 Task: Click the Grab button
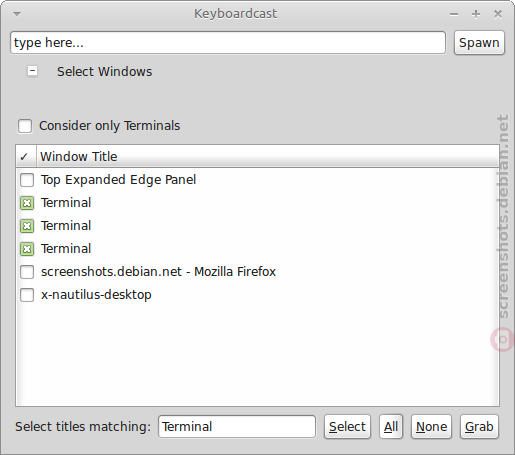[479, 427]
